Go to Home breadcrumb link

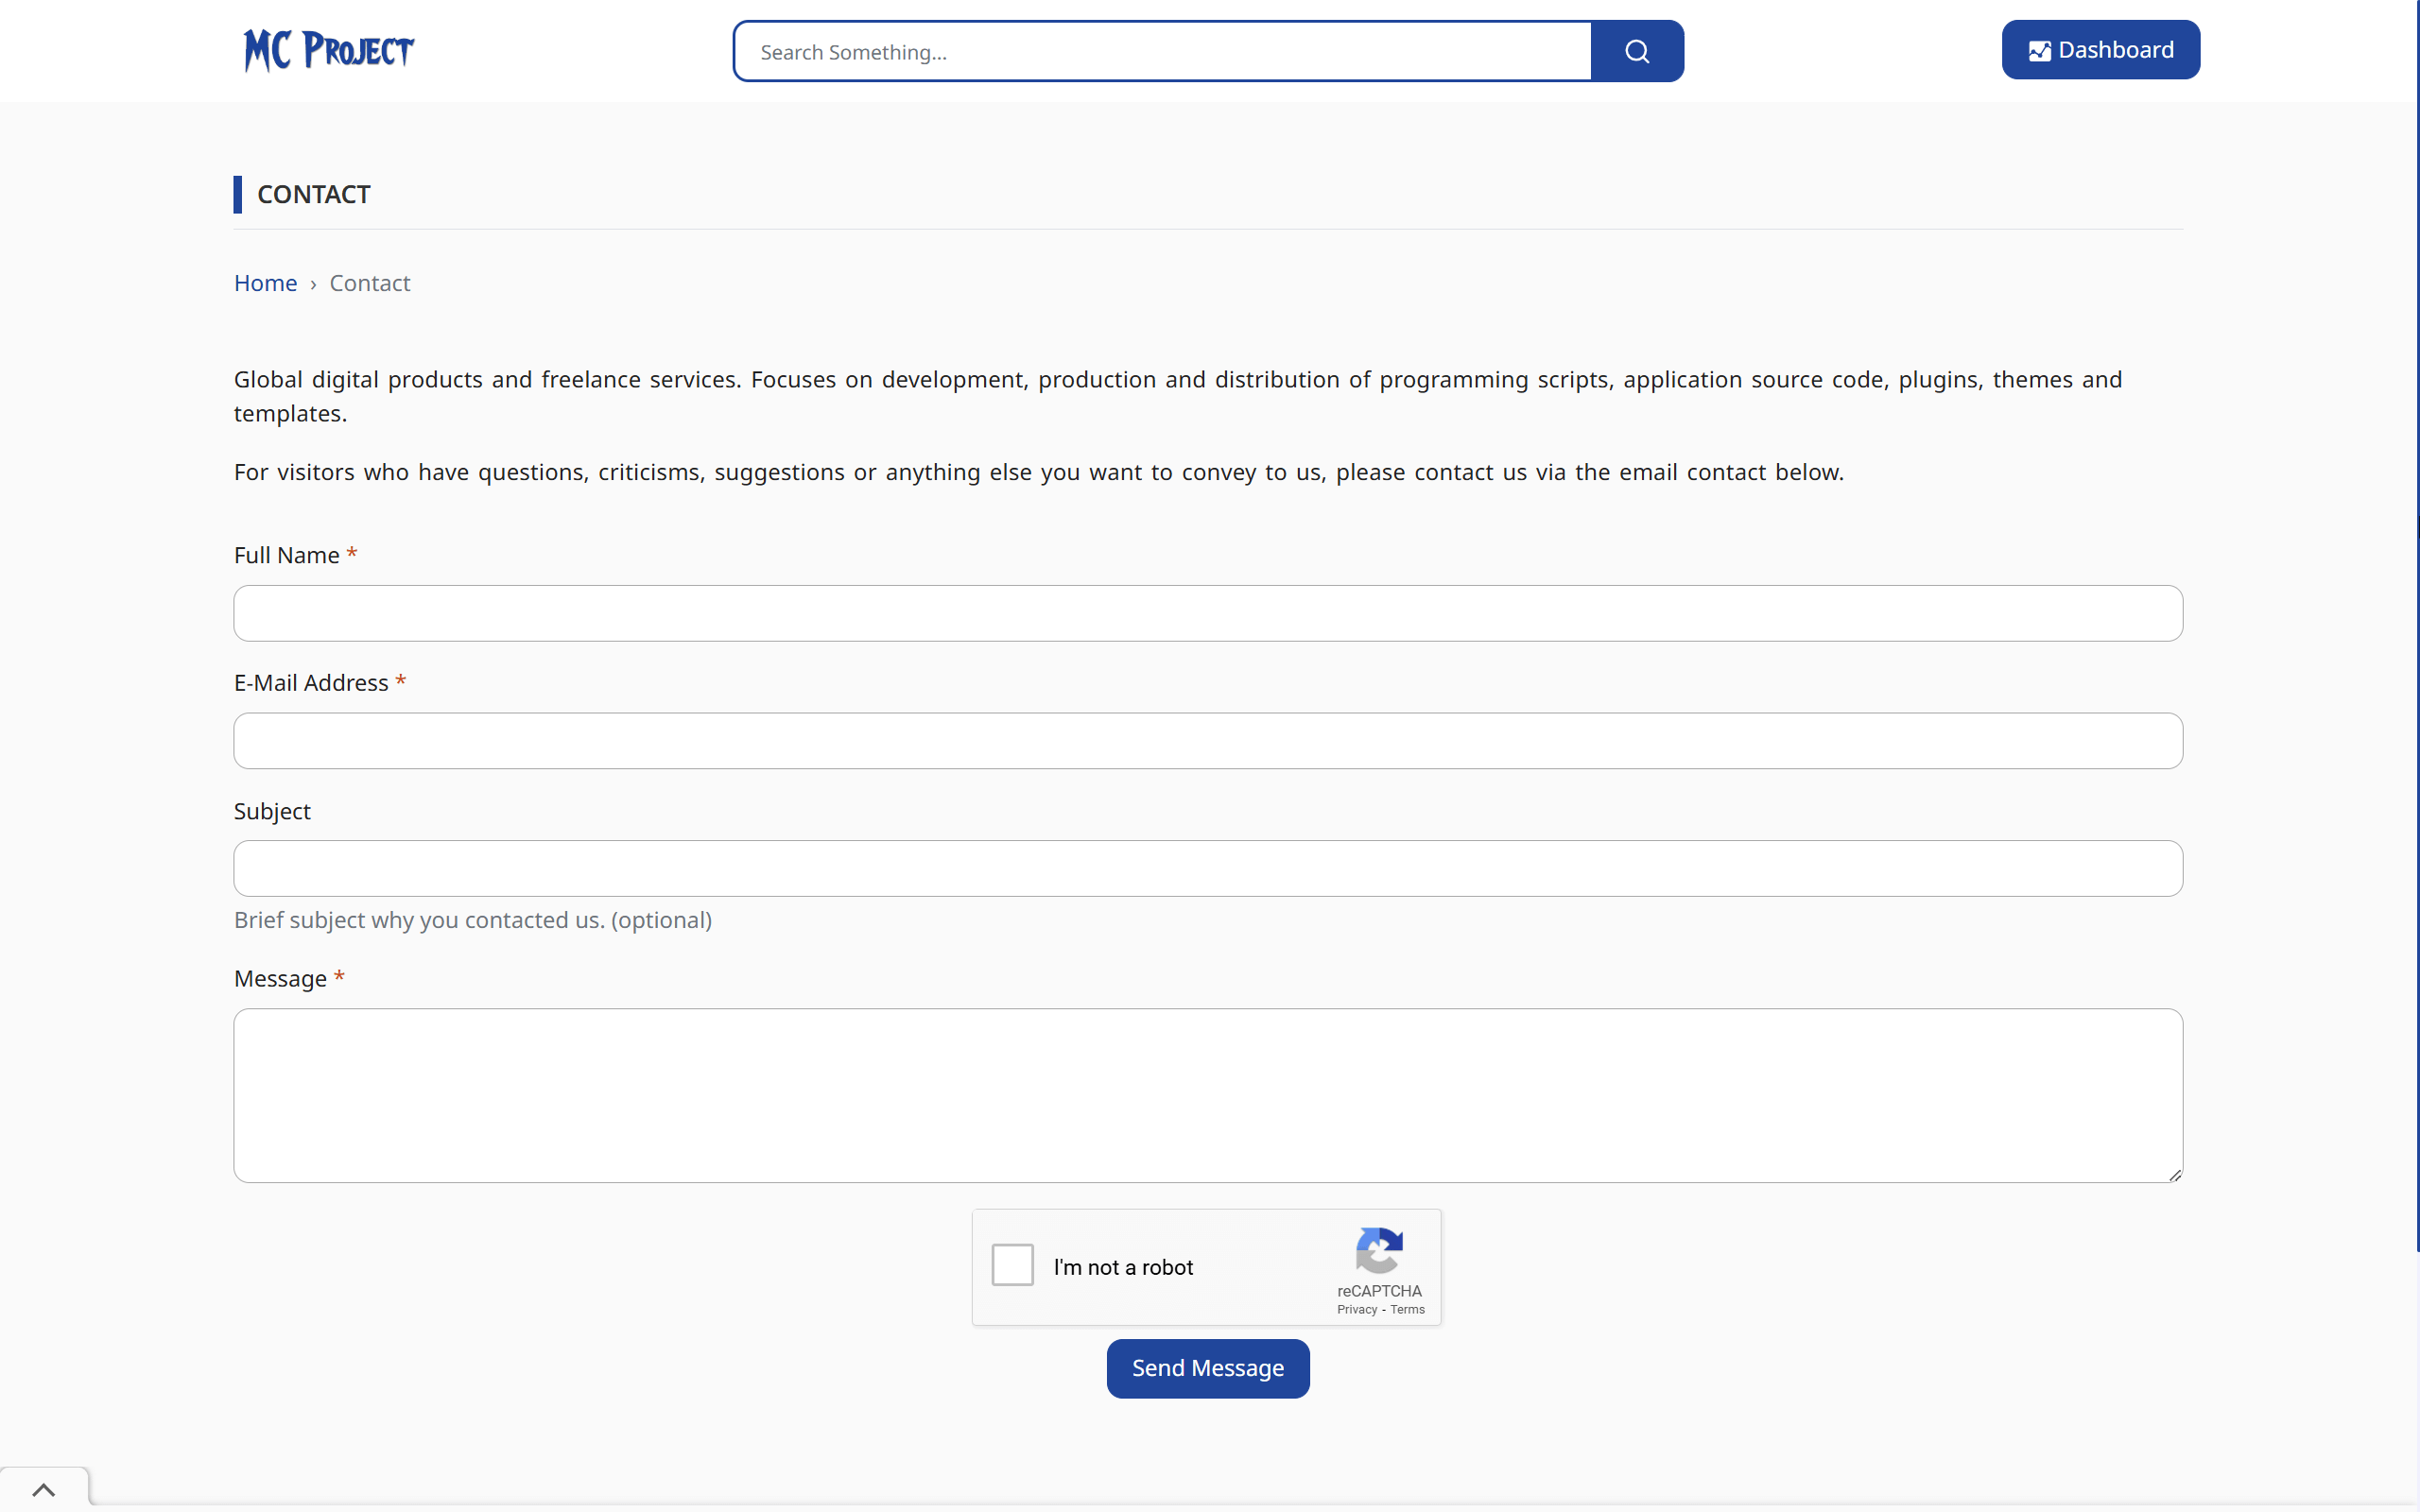265,283
